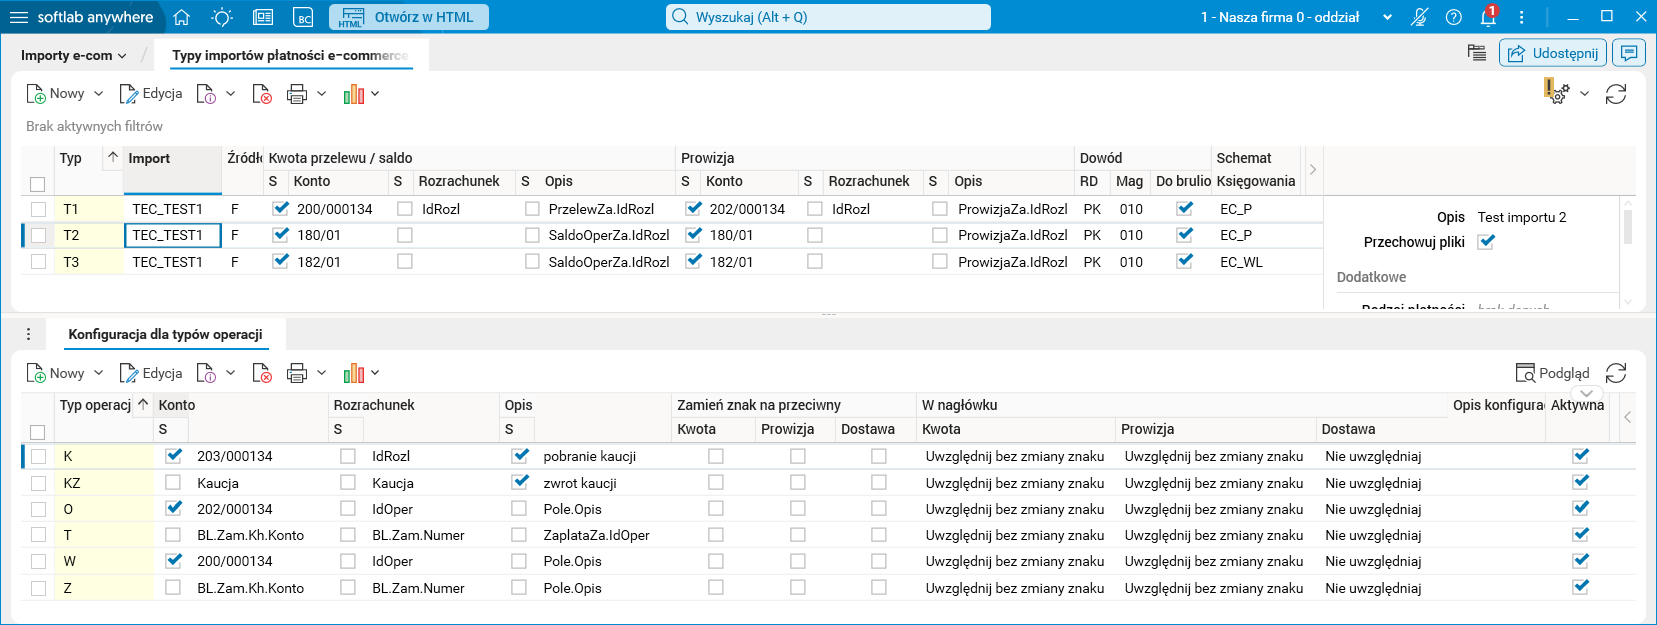The width and height of the screenshot is (1657, 625).
Task: Toggle row selection checkbox for T1
Action: [38, 209]
